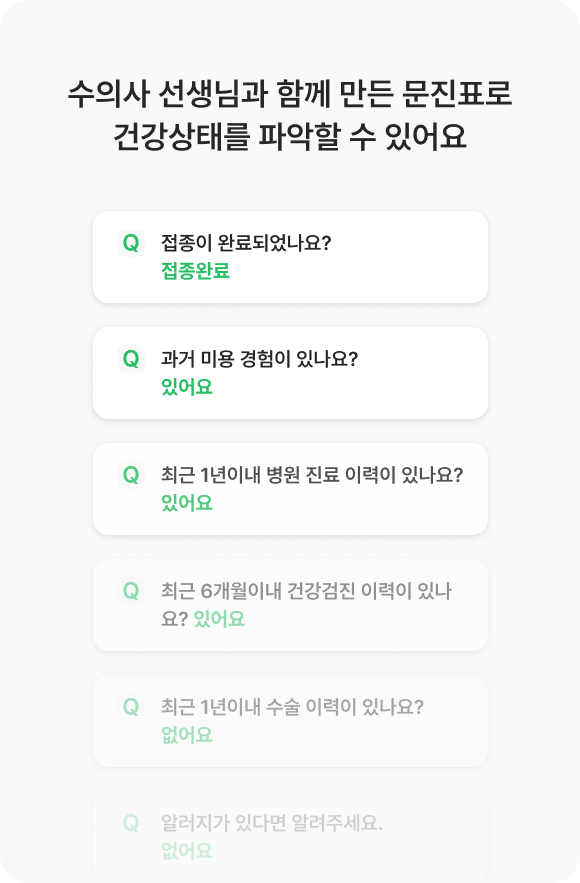Open the 최근 1년이내 병원 진료 이력 question text
The height and width of the screenshot is (883, 580).
312,475
